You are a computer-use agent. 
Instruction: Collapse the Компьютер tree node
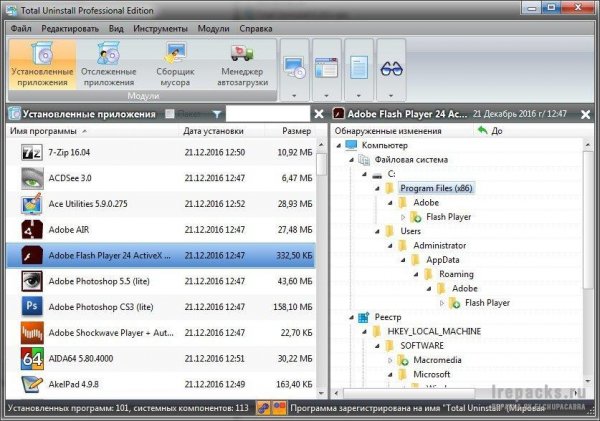point(339,145)
